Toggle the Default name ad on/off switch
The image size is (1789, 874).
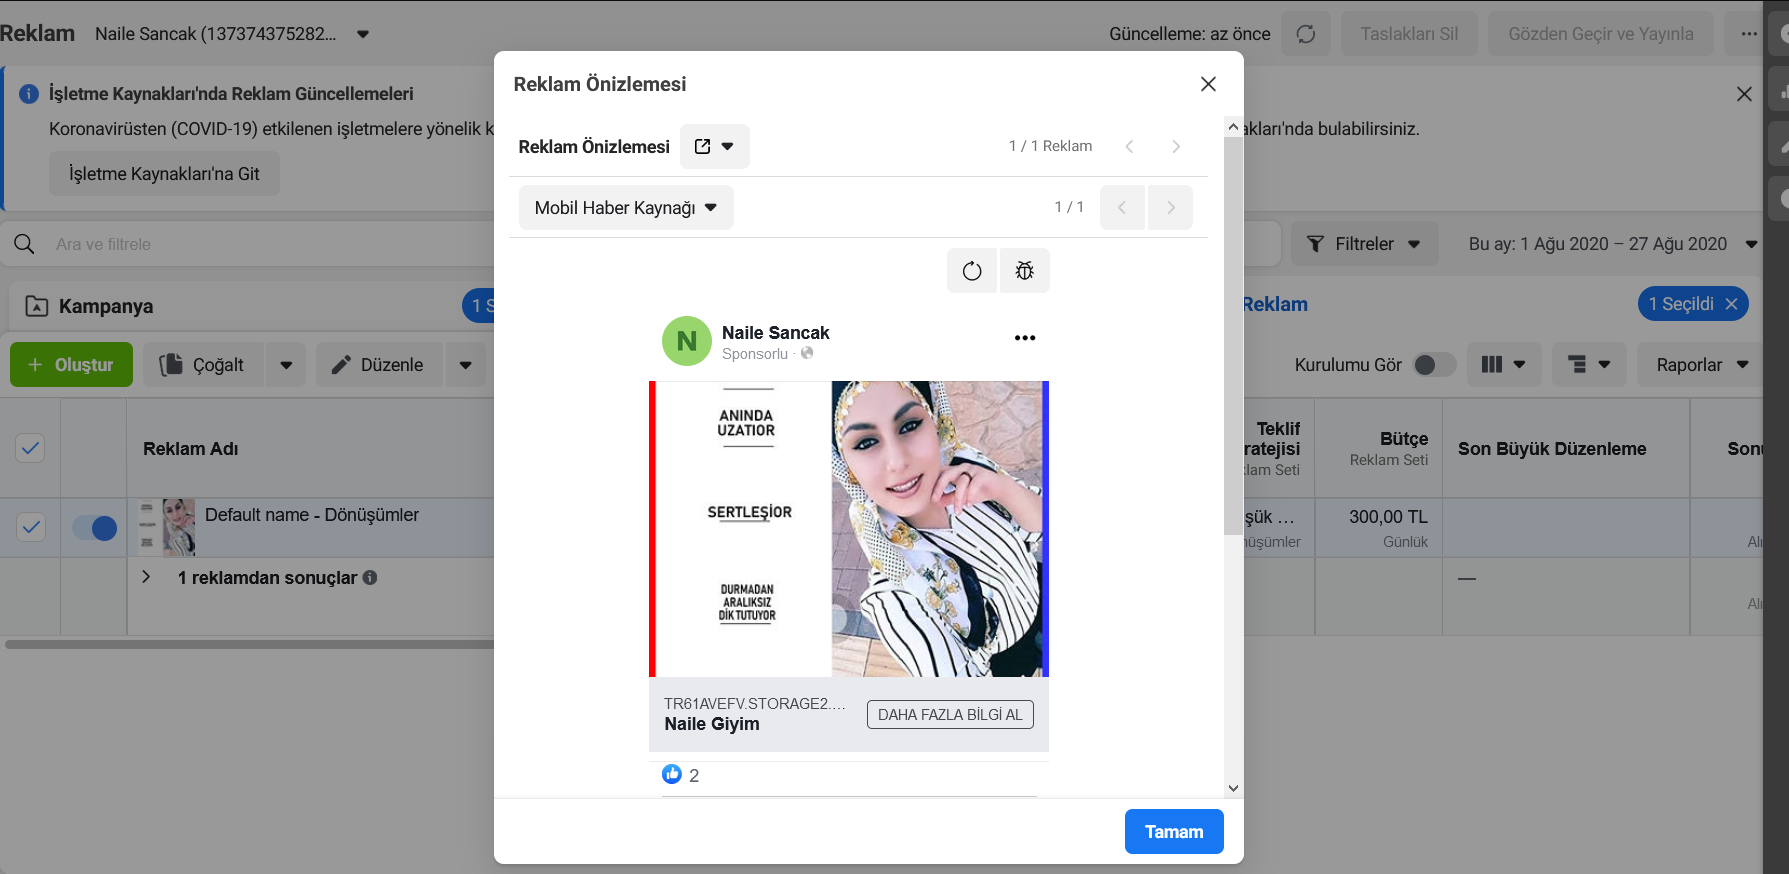coord(95,528)
